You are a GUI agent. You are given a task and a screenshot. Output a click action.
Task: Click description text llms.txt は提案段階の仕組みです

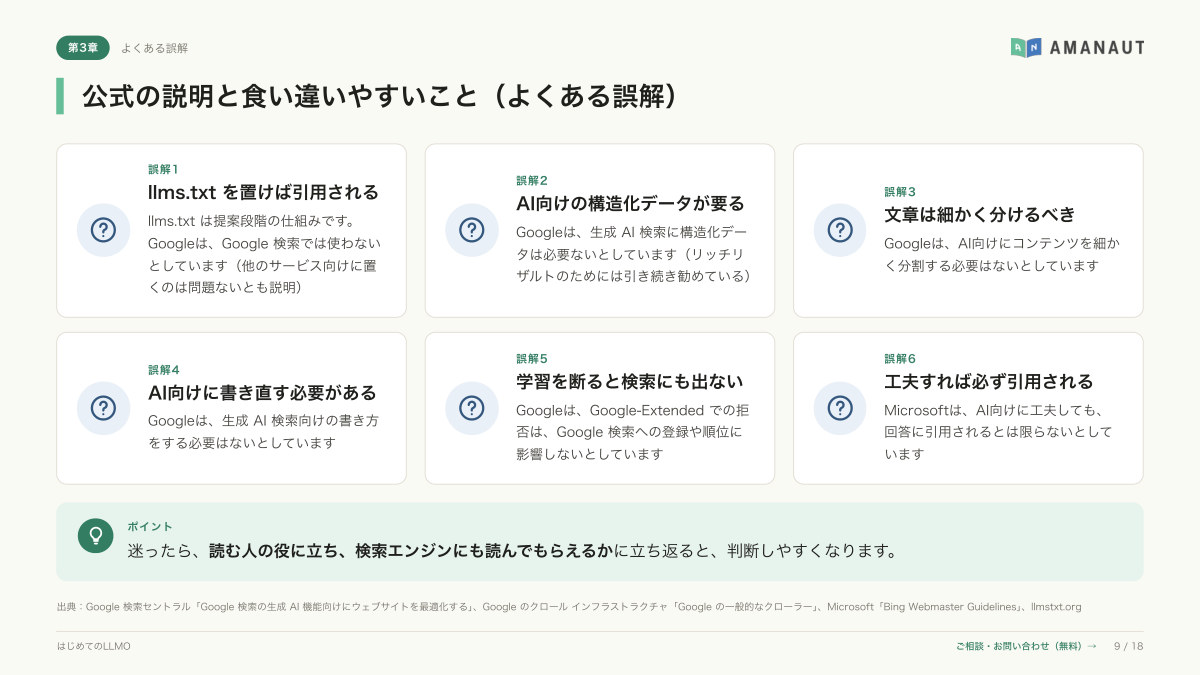point(265,254)
